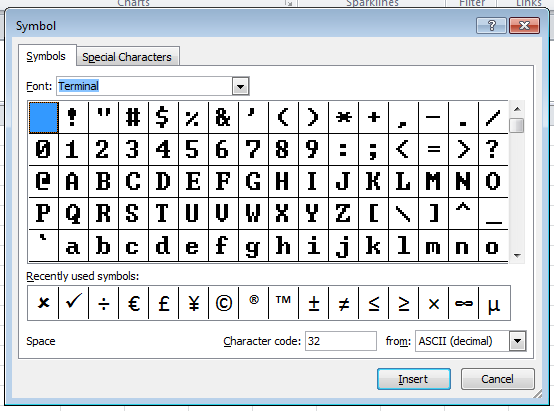Select the ampersand & symbol cell
The width and height of the screenshot is (554, 411).
point(224,118)
